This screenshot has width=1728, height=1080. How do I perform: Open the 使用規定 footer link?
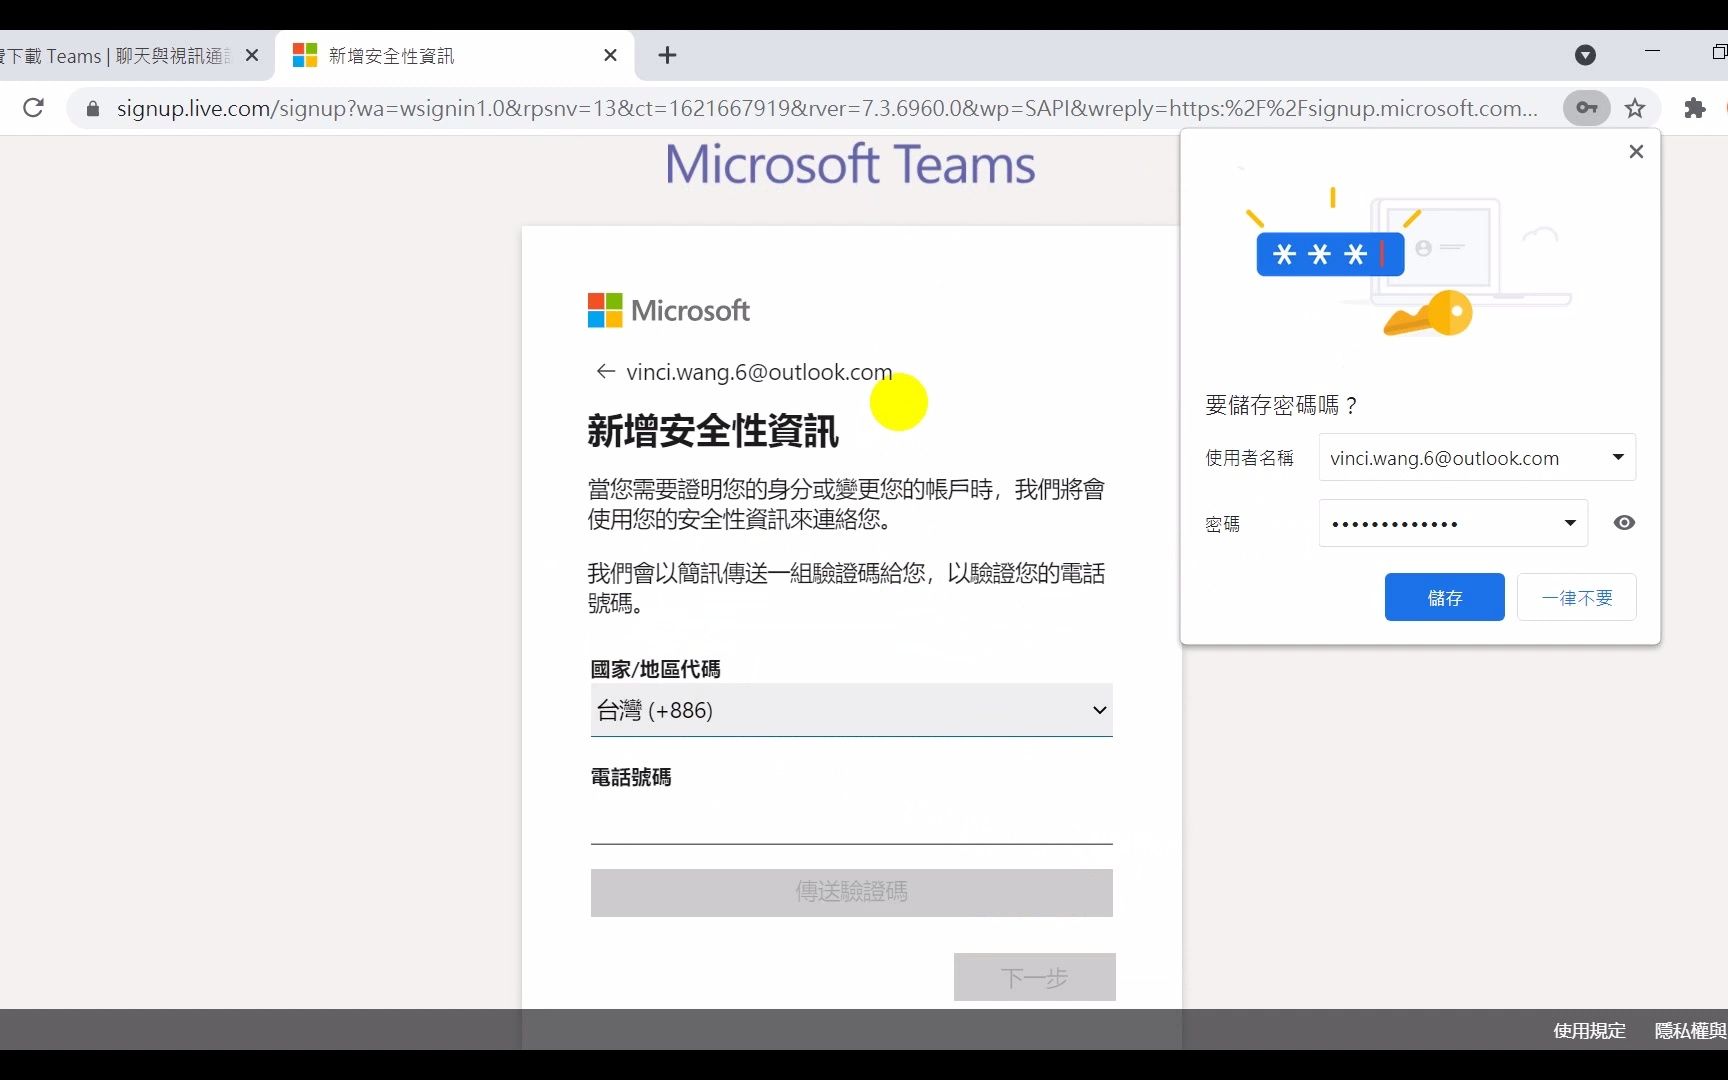pyautogui.click(x=1589, y=1030)
